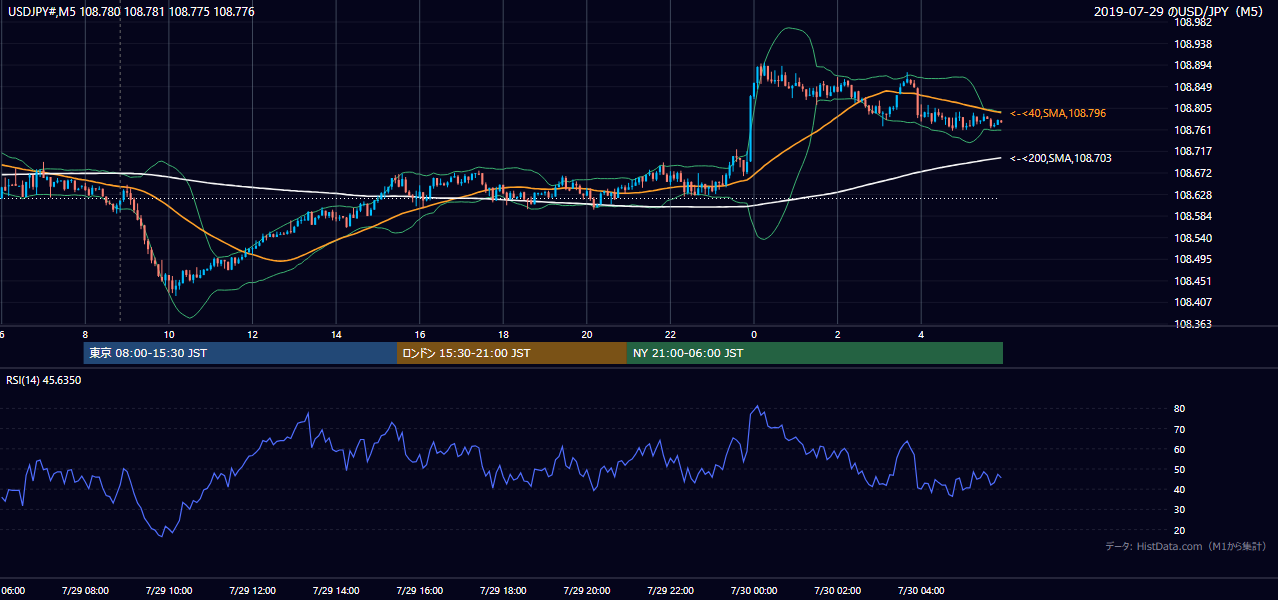Click RSI scale value 50
Screen dimensions: 1278x600
click(1180, 469)
